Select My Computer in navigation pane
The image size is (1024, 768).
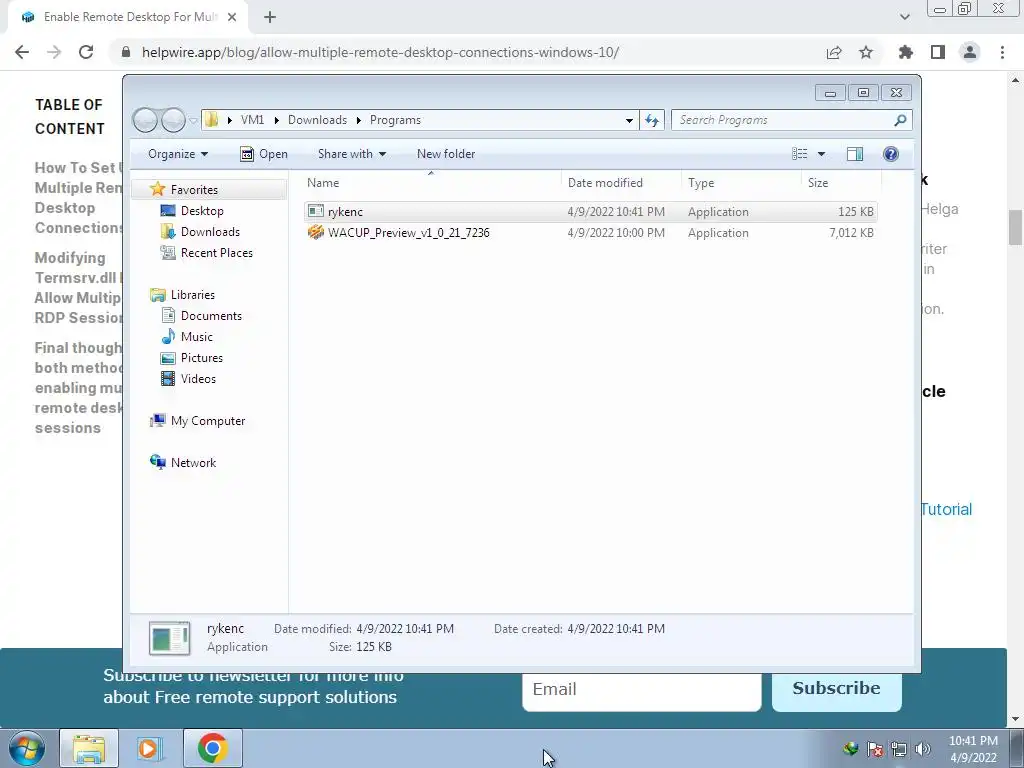click(208, 421)
